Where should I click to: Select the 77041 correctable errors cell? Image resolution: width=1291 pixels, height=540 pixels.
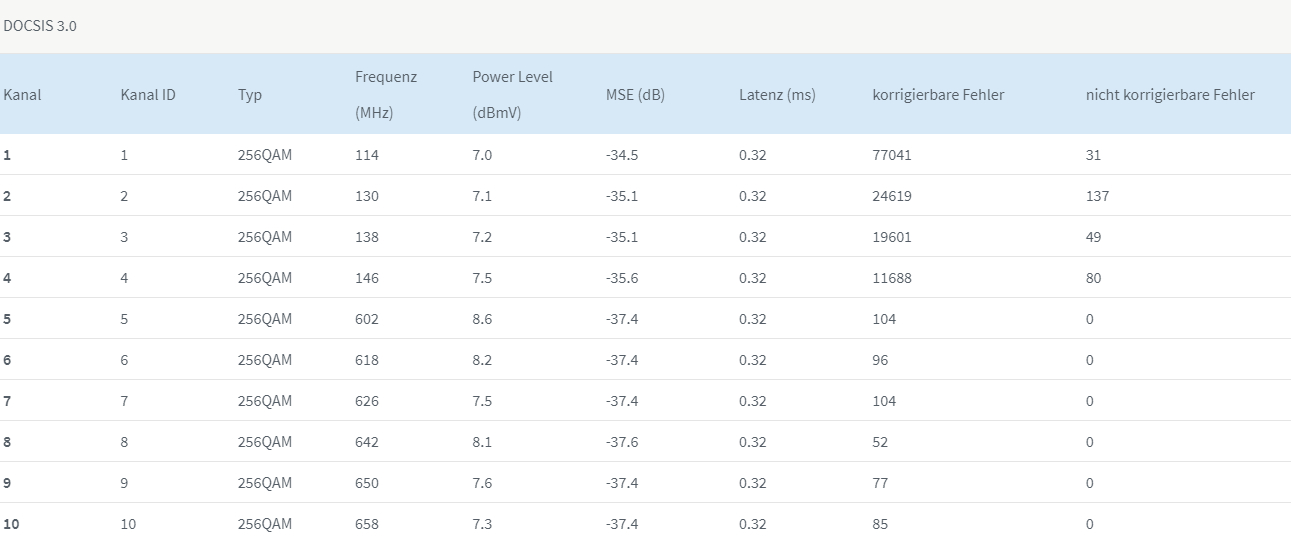892,155
